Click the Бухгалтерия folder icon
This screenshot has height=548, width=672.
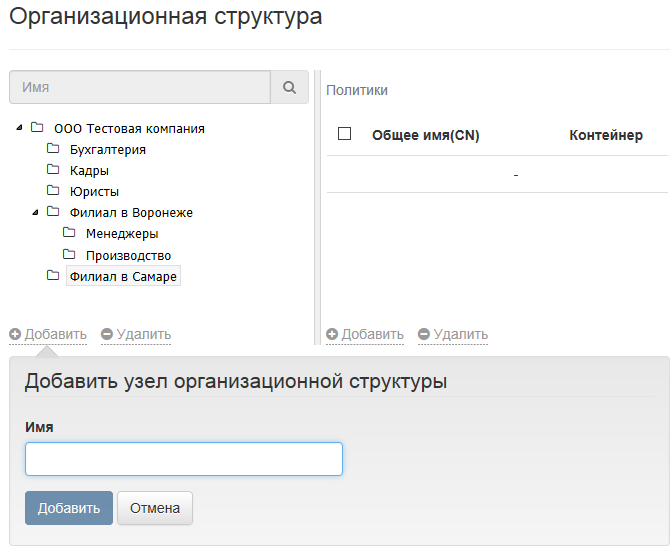click(53, 149)
